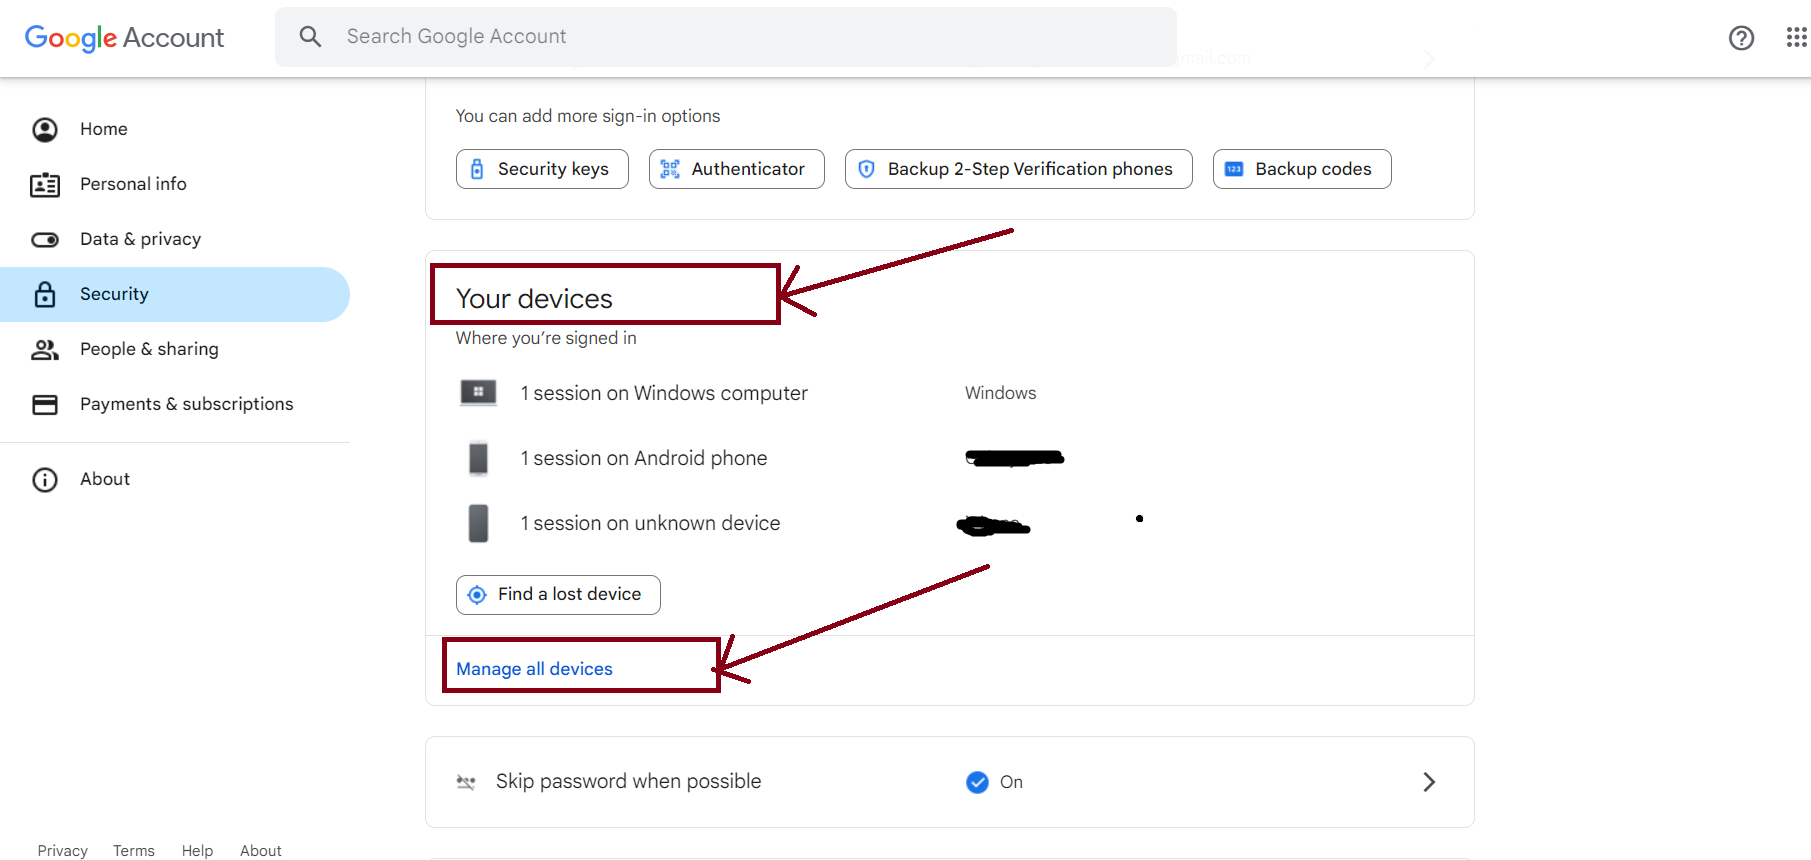Add Security keys sign-in option
Image resolution: width=1811 pixels, height=860 pixels.
542,169
